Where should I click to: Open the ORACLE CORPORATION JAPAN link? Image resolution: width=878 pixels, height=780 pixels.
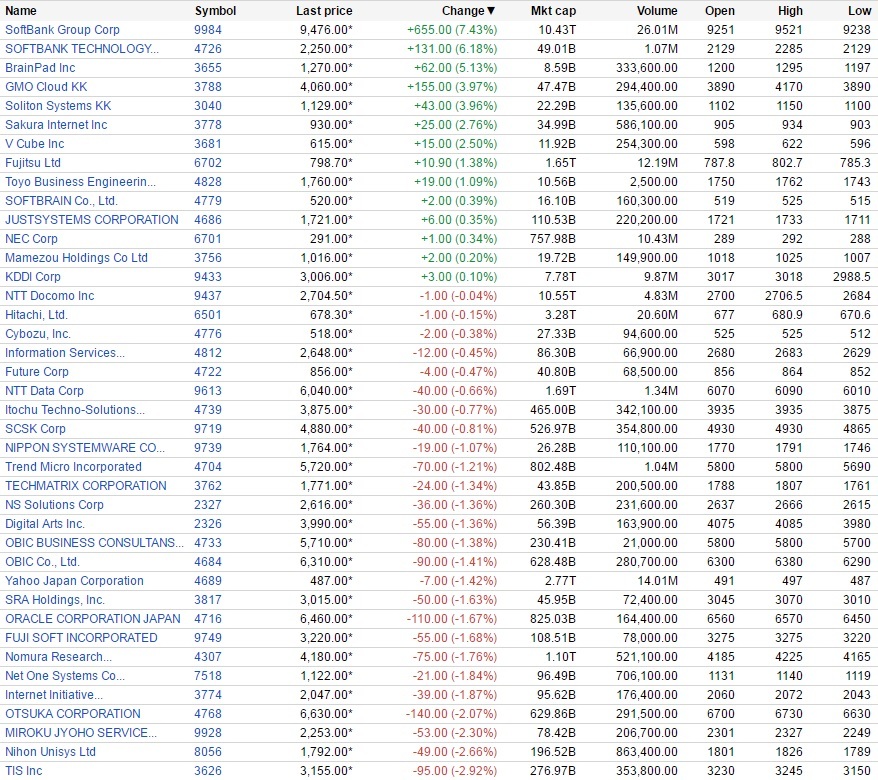(x=92, y=619)
